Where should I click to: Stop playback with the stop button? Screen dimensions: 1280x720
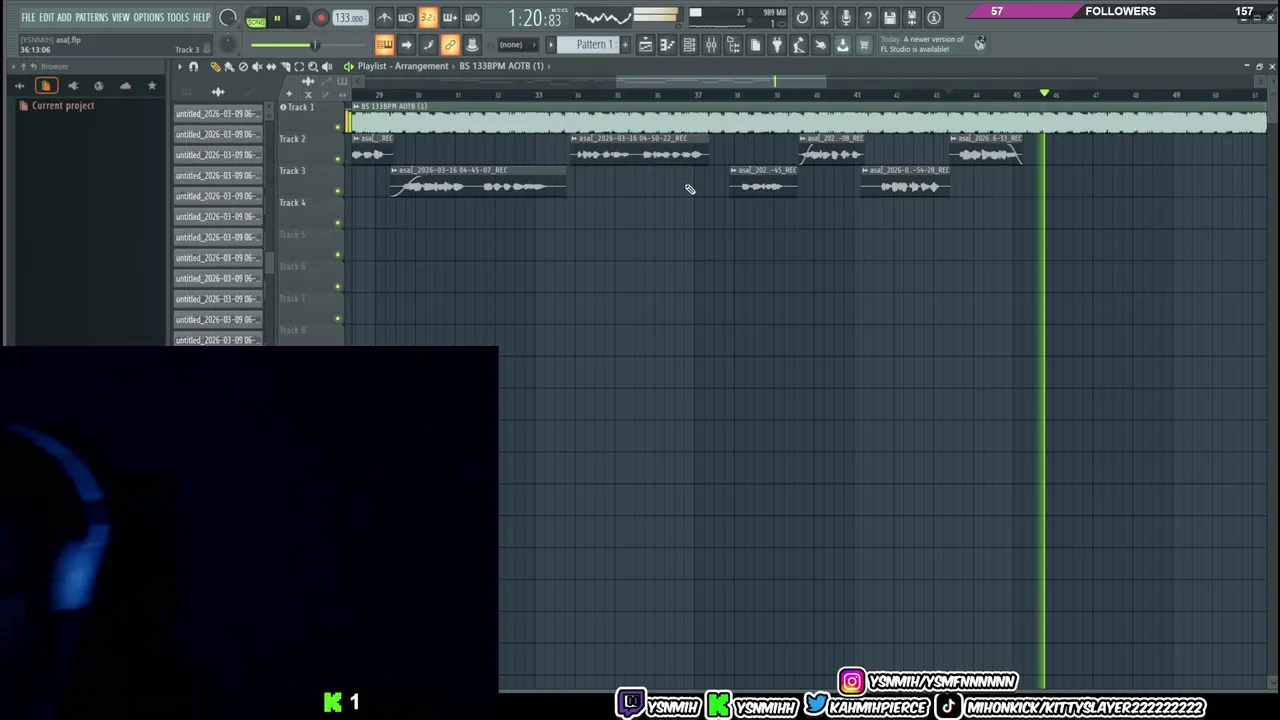298,18
